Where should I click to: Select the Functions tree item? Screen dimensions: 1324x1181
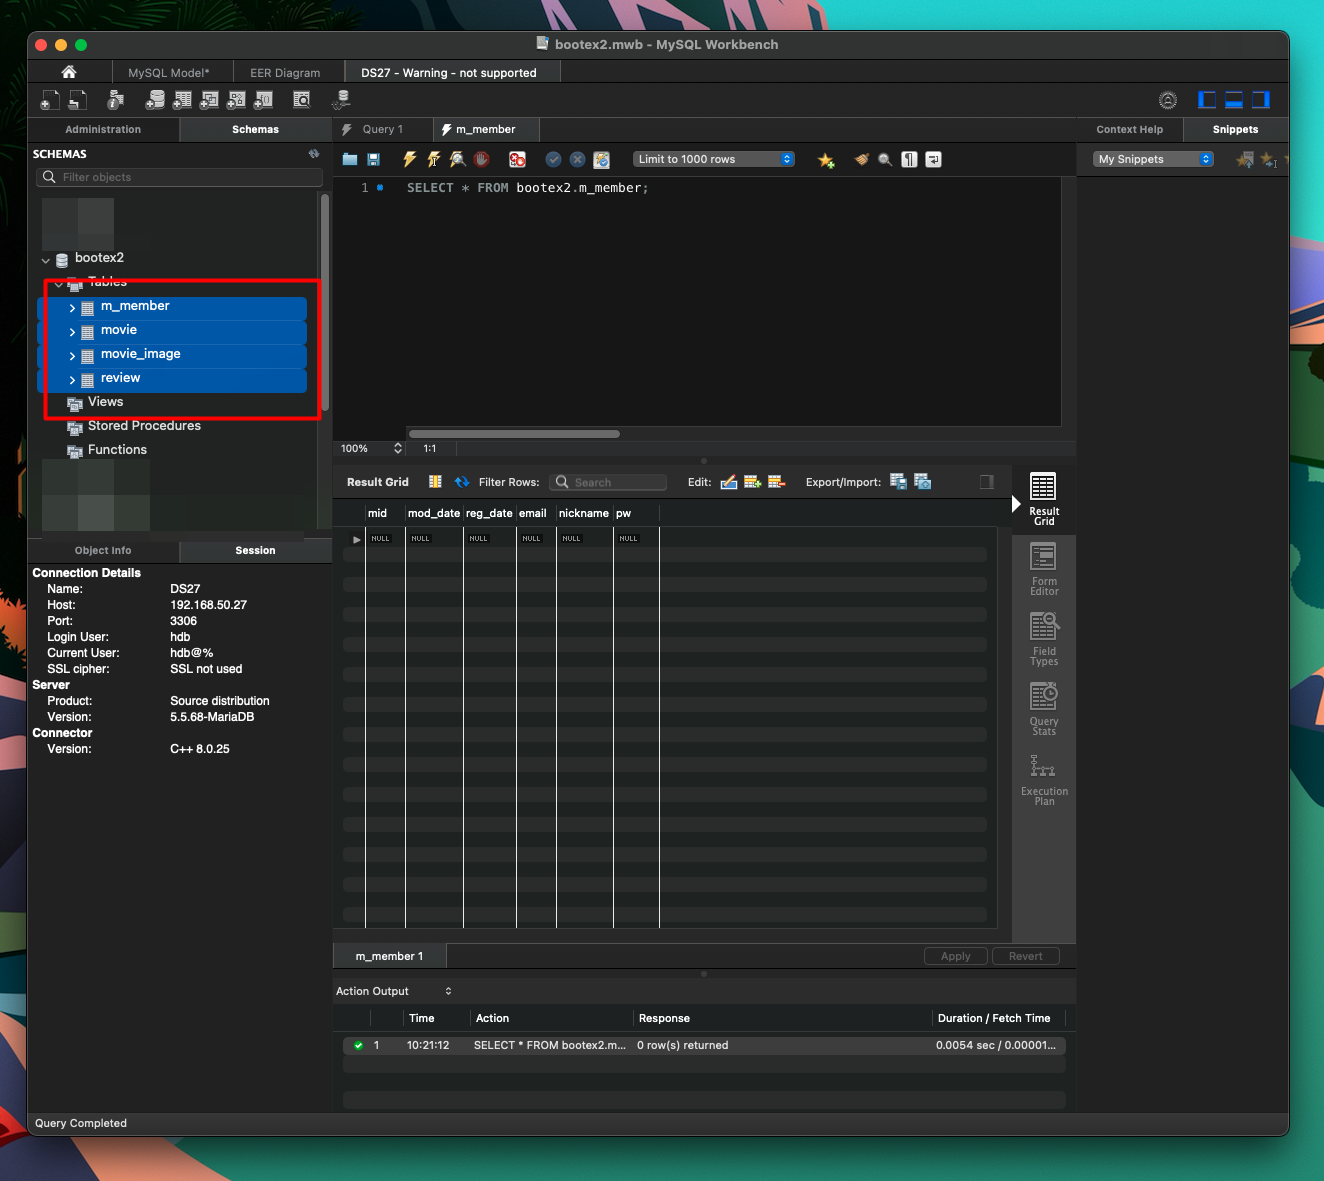click(117, 450)
